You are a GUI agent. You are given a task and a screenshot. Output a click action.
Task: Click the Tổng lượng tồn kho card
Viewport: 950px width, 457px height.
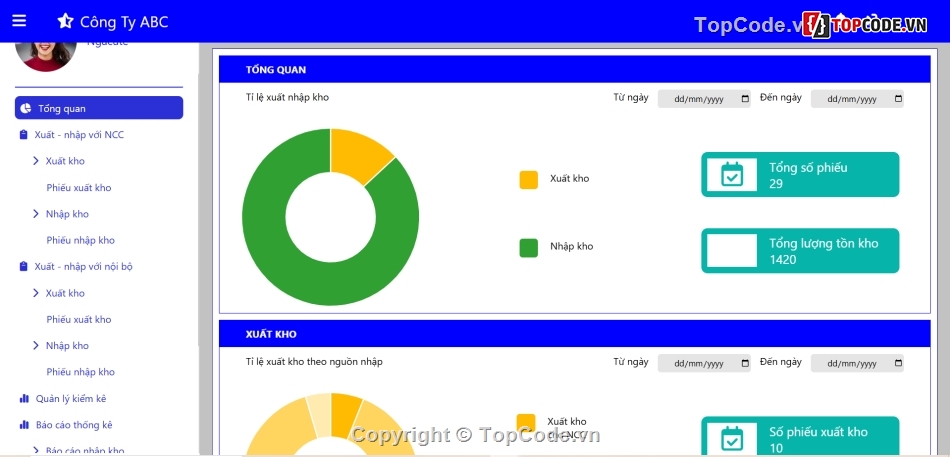pyautogui.click(x=800, y=250)
